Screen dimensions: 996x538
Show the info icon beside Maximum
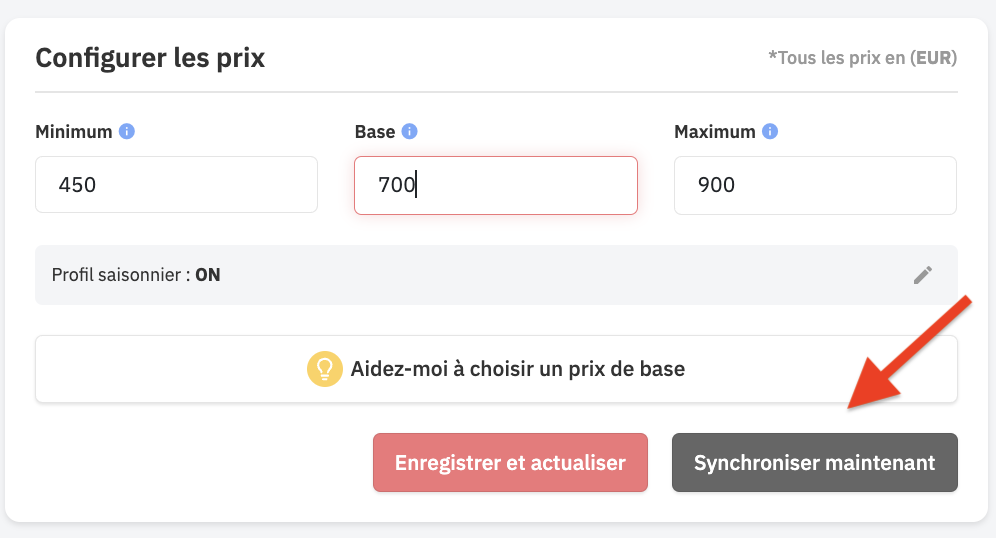[770, 131]
